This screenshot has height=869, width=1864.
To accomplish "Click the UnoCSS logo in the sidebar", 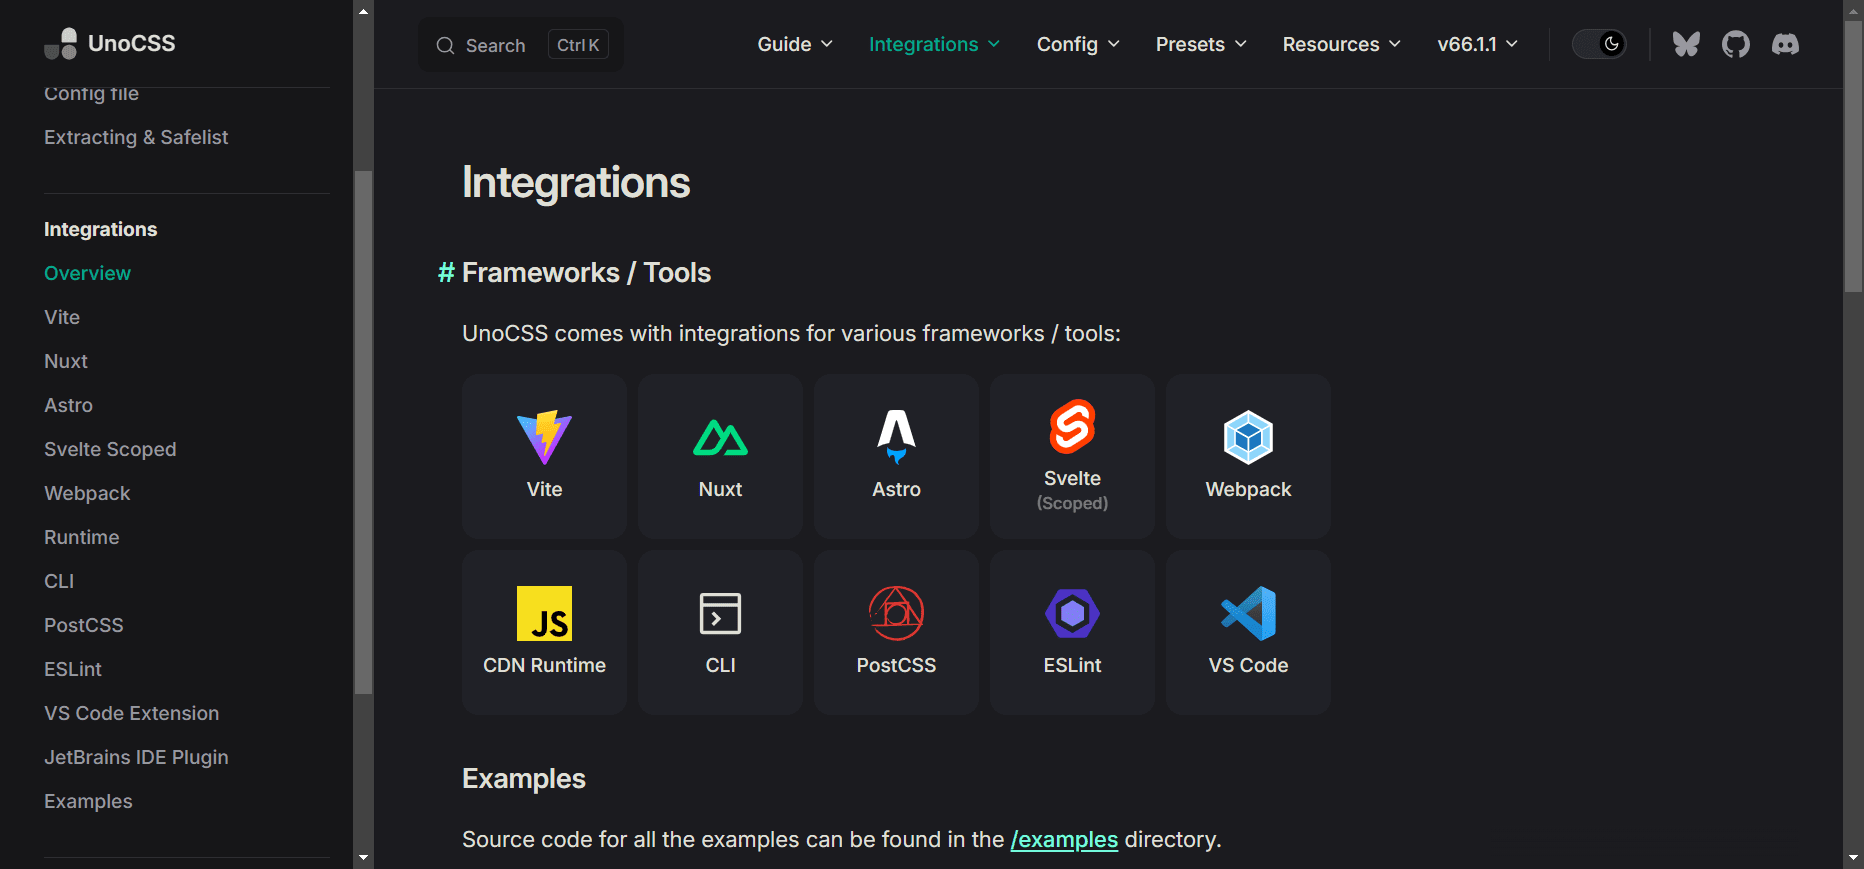I will pyautogui.click(x=110, y=43).
